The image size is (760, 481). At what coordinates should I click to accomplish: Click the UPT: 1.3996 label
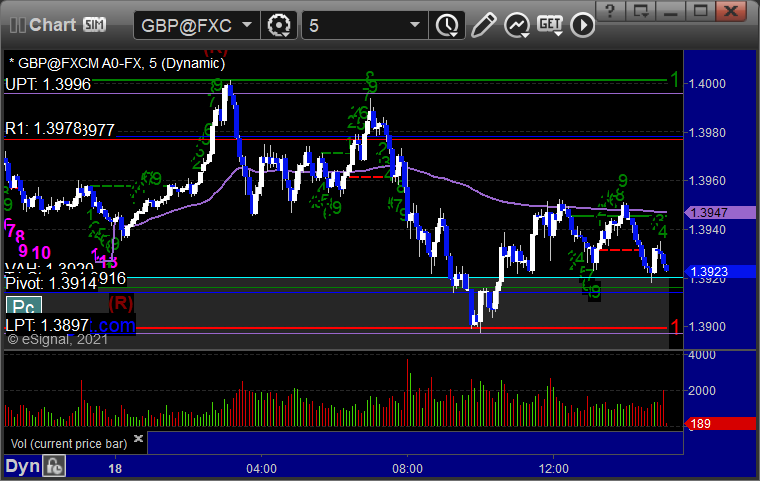(x=48, y=84)
